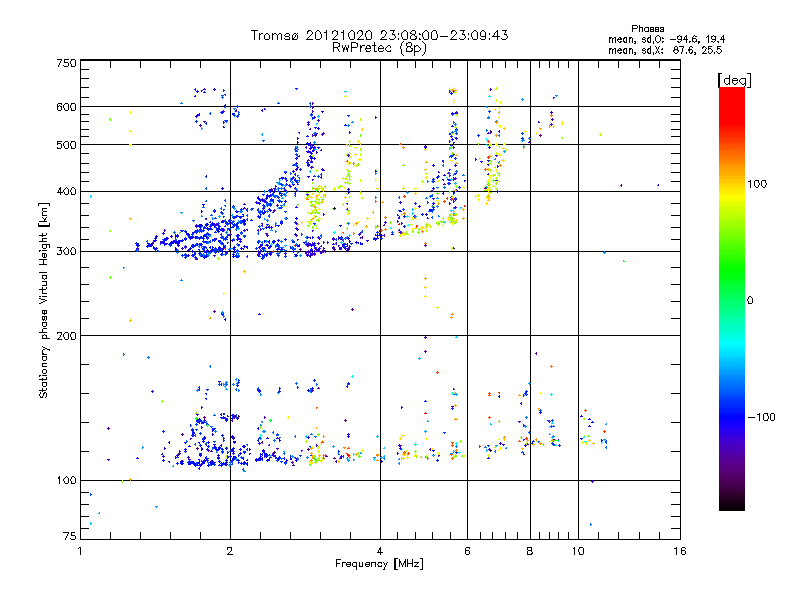Click the '300' y-axis tick label
Image resolution: width=800 pixels, height=600 pixels.
tap(67, 252)
